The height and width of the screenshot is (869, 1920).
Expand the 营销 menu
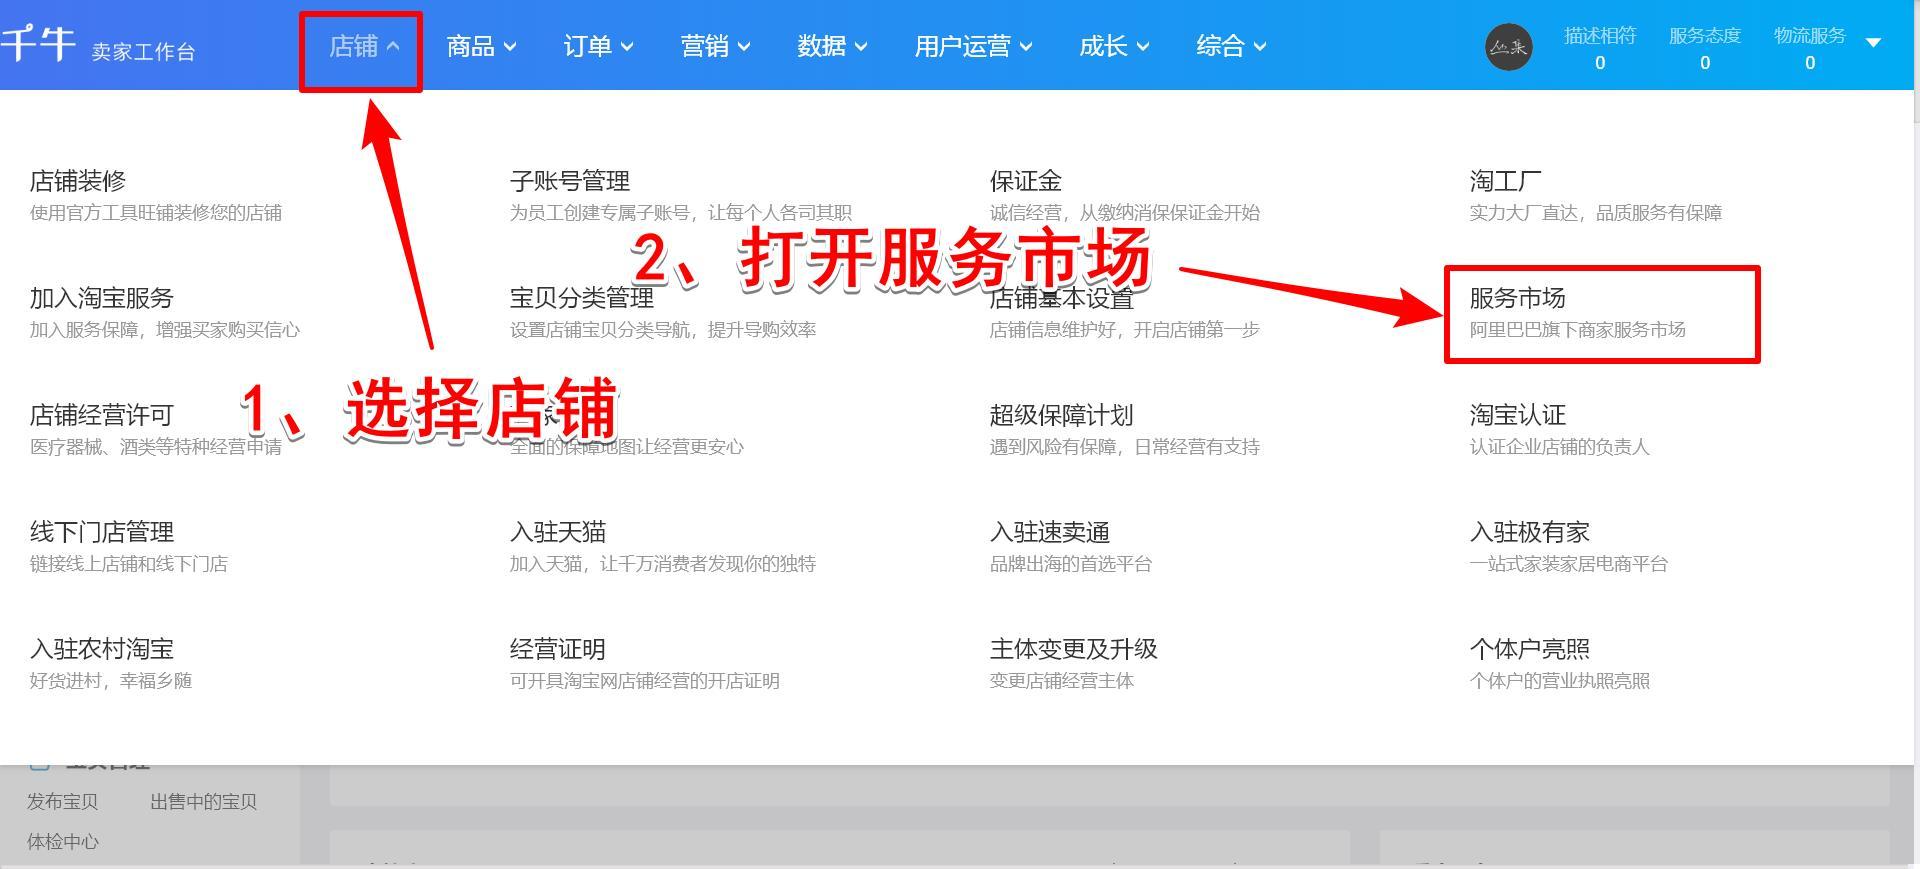click(715, 46)
